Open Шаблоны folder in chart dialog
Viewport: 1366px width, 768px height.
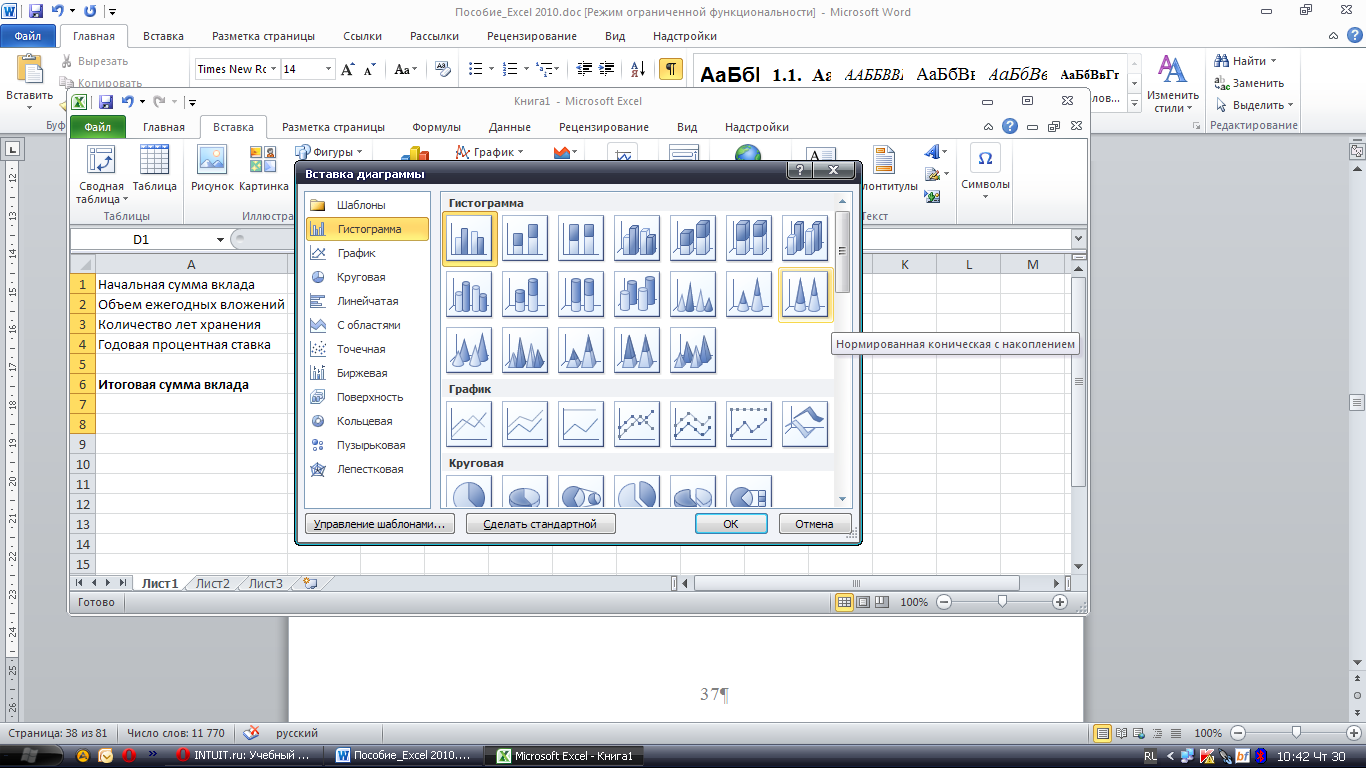point(367,205)
